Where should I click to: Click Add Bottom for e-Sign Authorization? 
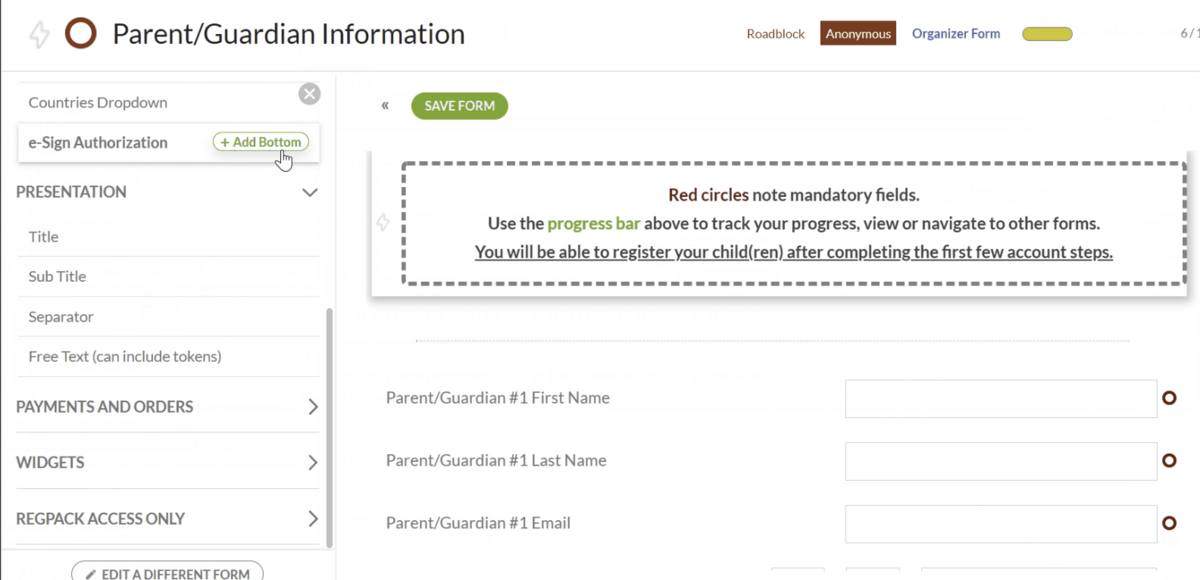260,143
